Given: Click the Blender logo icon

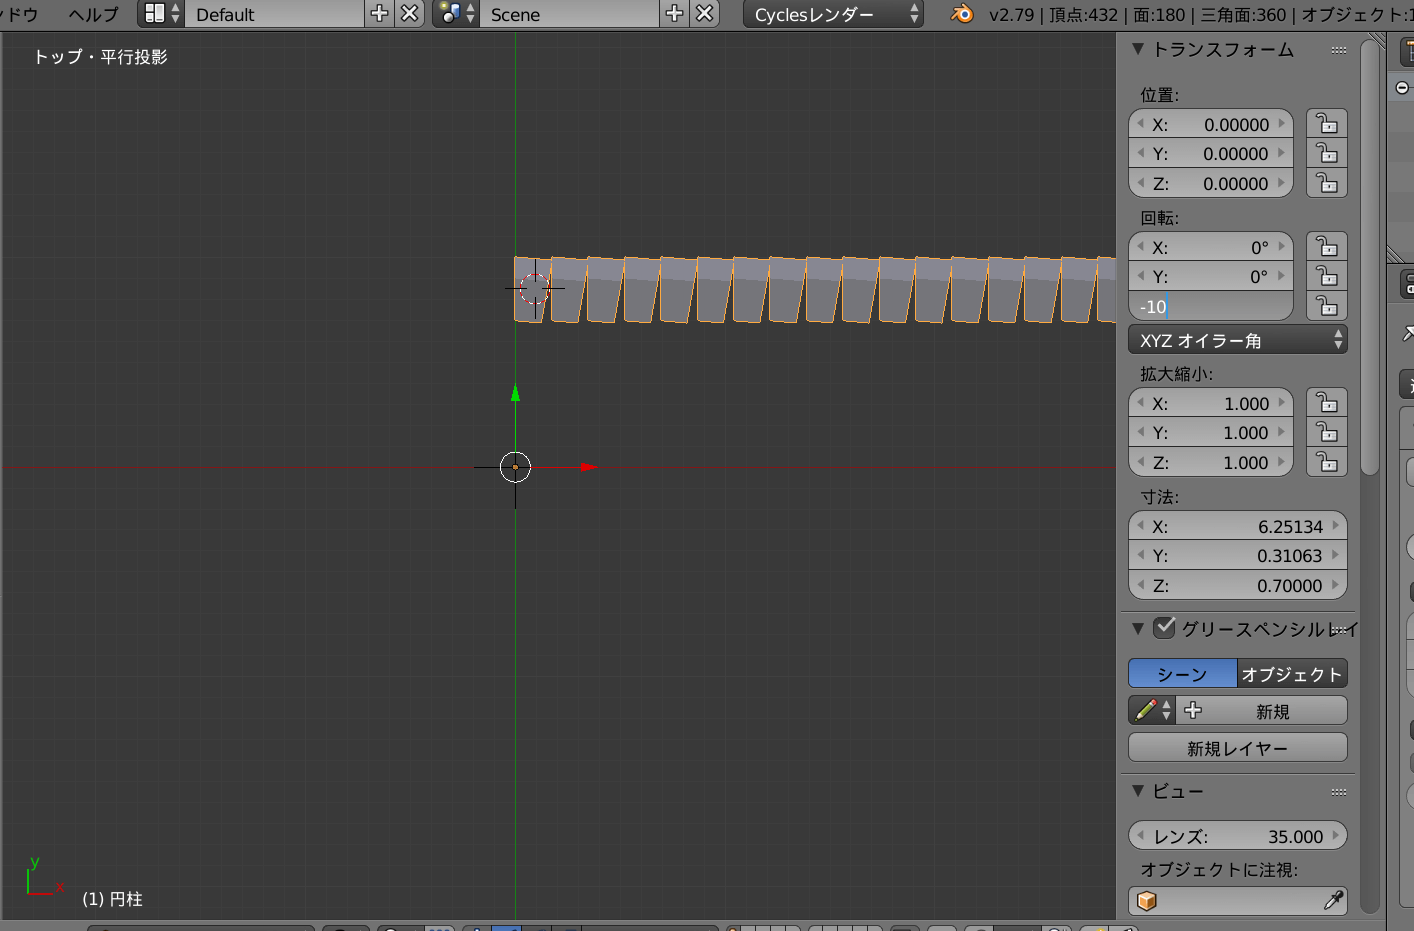Looking at the screenshot, I should tap(962, 14).
